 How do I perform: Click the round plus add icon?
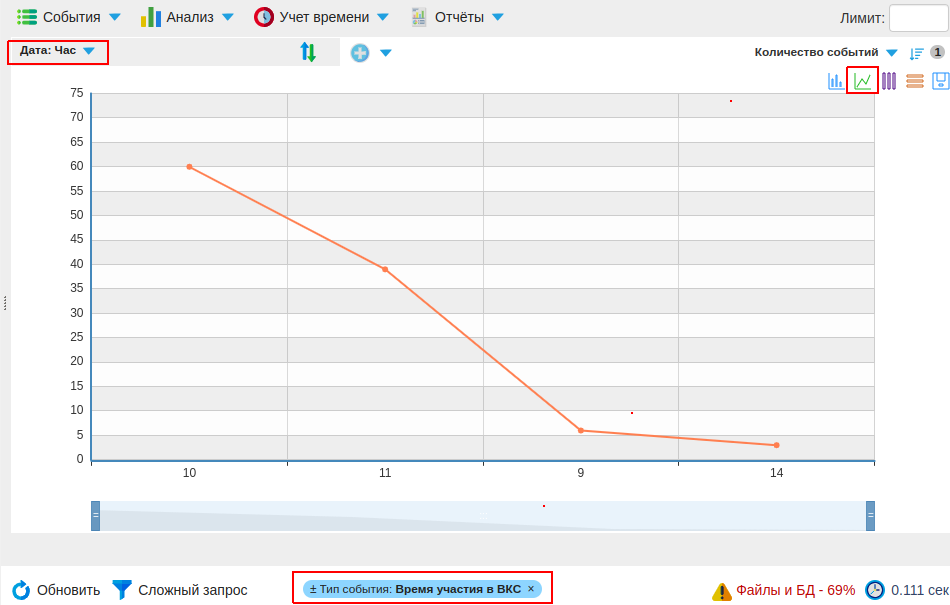click(360, 53)
